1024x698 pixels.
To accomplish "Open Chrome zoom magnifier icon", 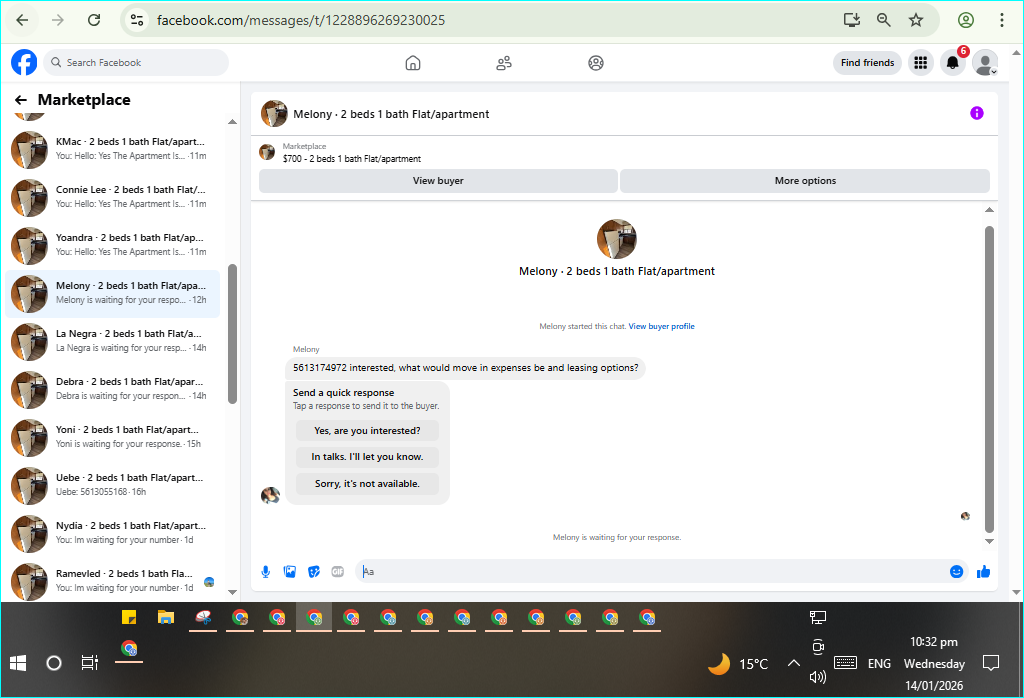I will click(884, 20).
